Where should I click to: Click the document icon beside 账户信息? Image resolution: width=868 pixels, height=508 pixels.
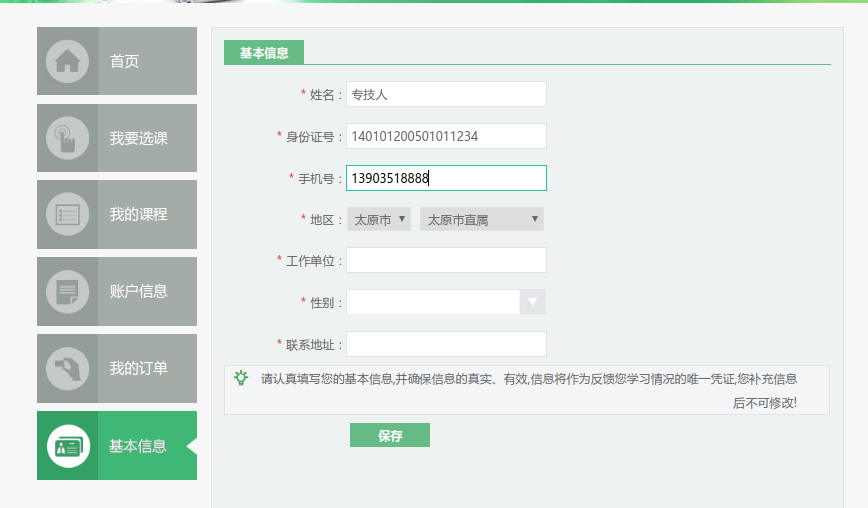point(68,292)
